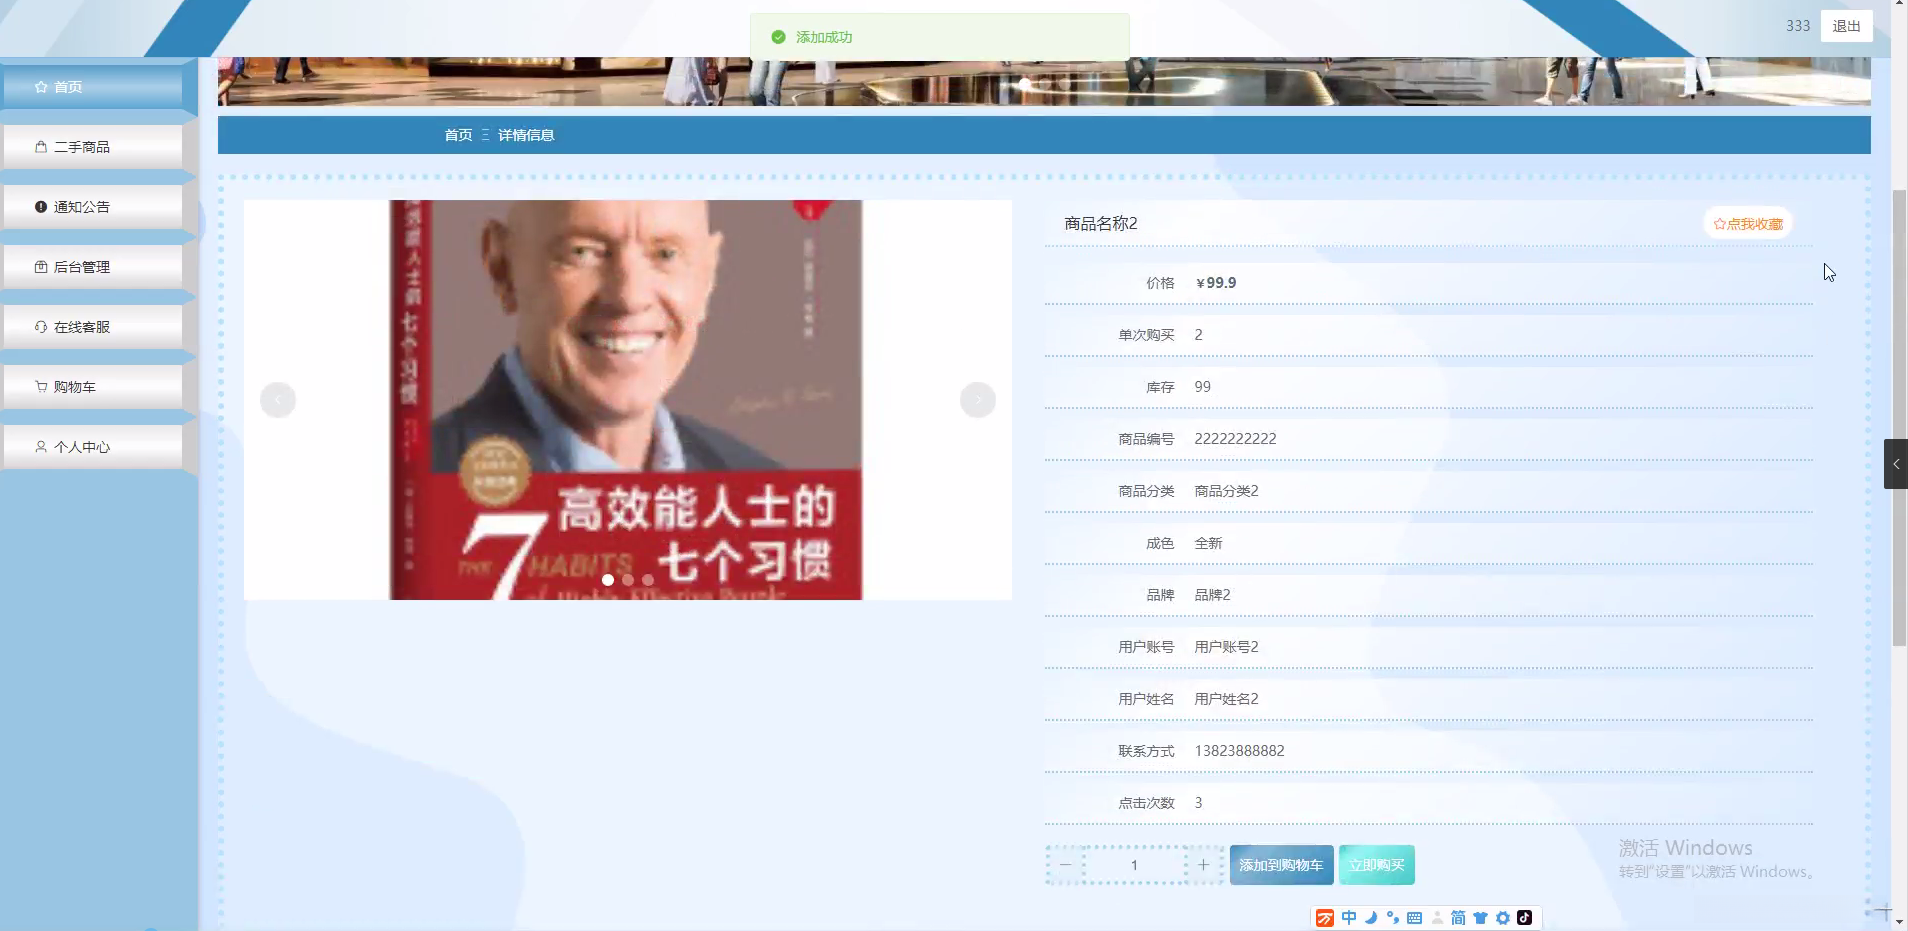Show next product image with right arrow
Viewport: 1908px width, 931px height.
[978, 400]
